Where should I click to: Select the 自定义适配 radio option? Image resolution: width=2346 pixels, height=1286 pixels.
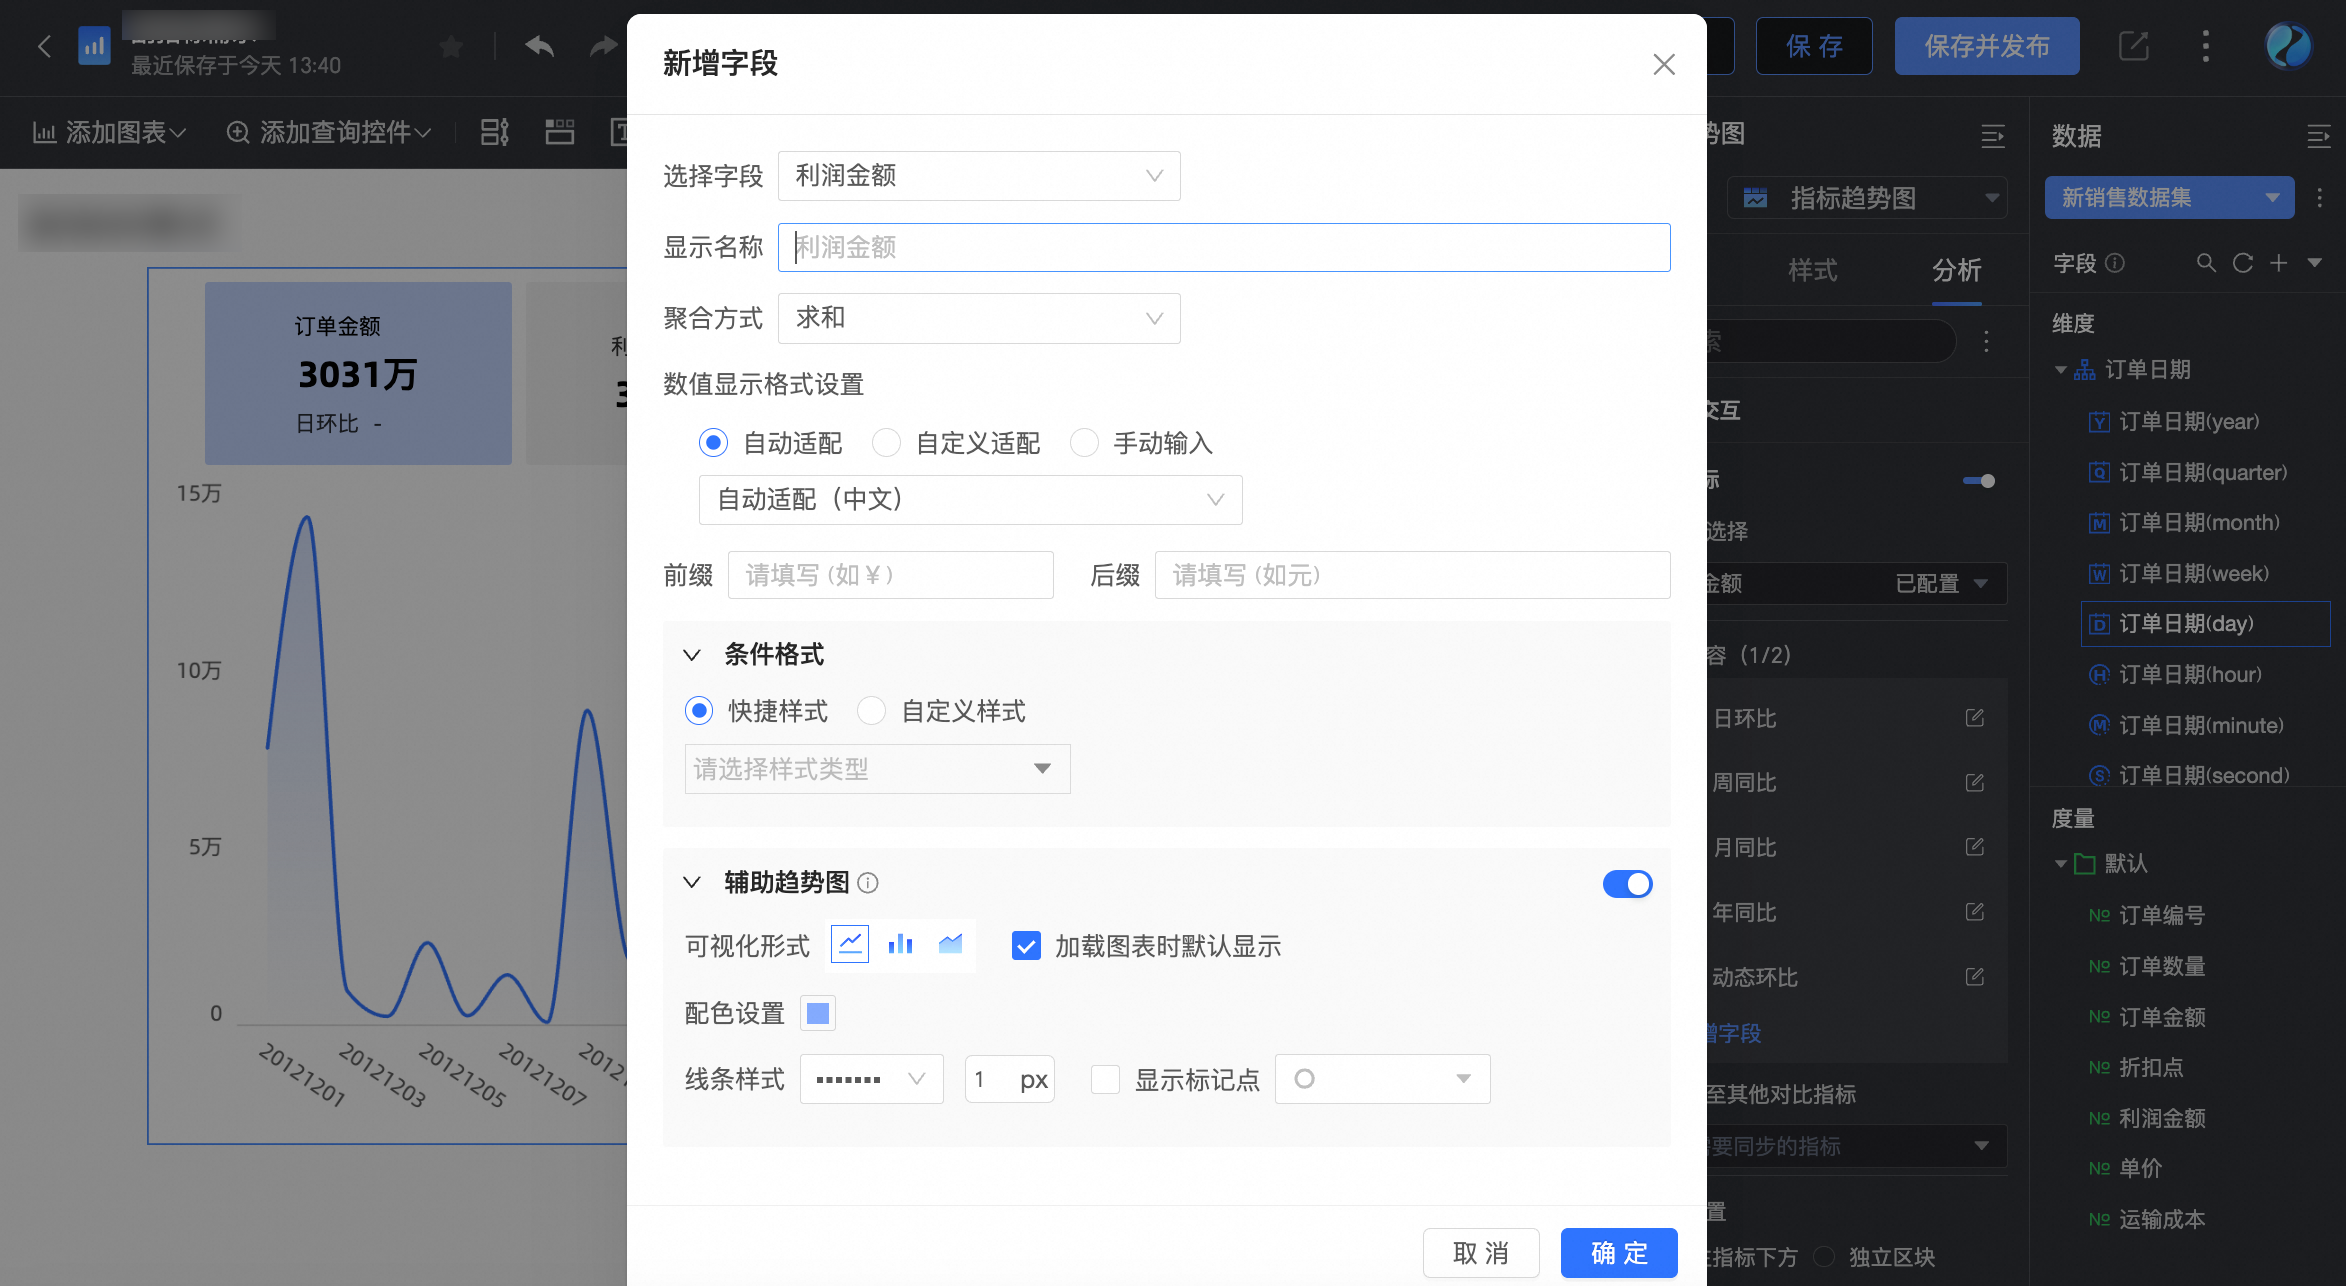point(887,443)
